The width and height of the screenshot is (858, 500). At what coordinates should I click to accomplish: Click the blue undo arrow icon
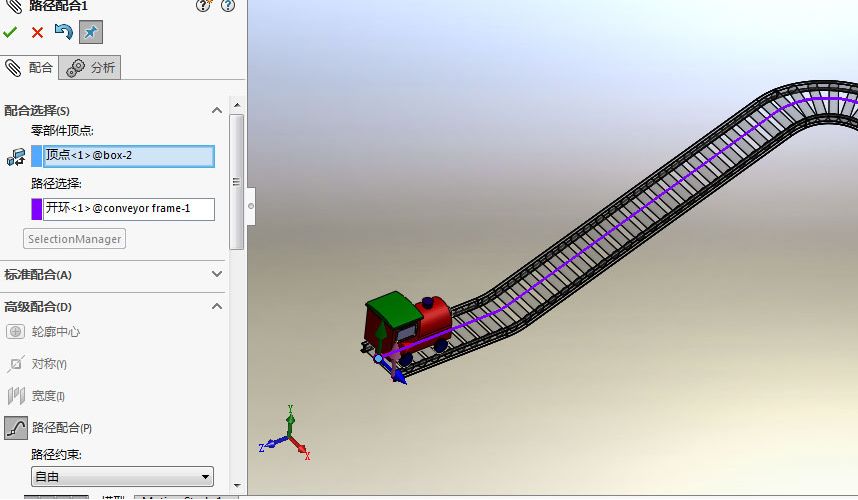point(63,32)
